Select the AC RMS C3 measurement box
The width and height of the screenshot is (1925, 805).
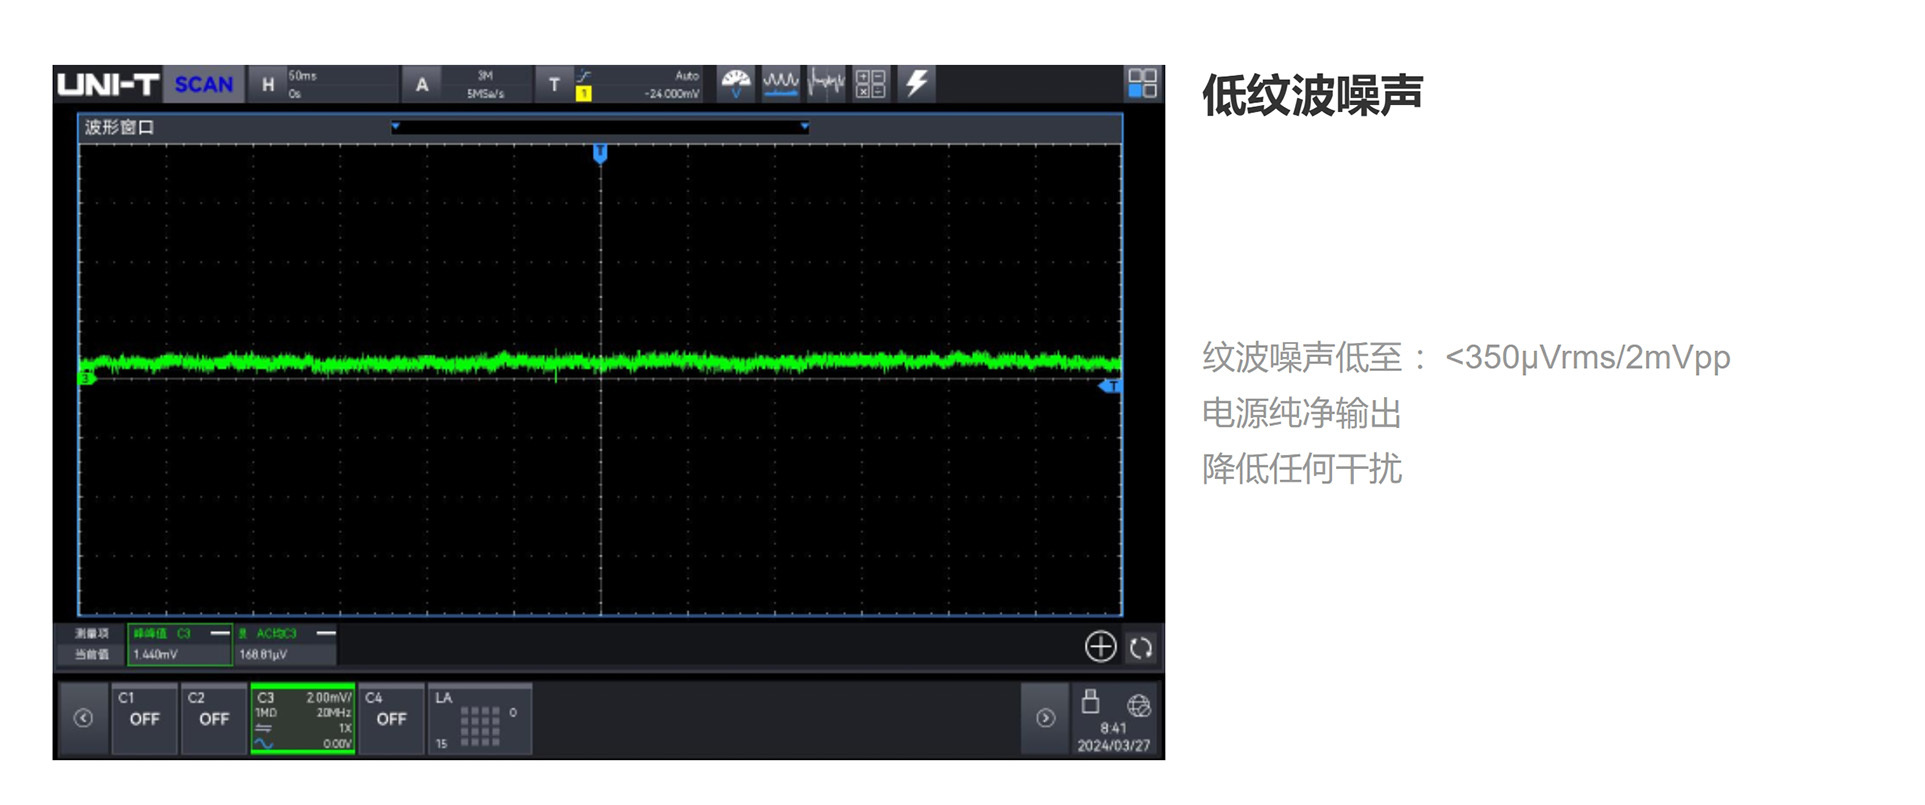click(286, 644)
